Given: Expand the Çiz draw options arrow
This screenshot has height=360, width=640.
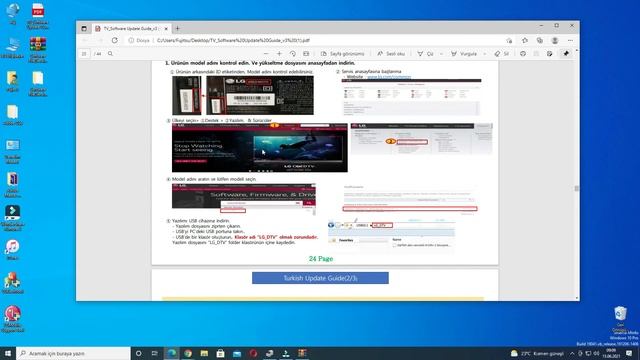Looking at the screenshot, I should point(441,53).
